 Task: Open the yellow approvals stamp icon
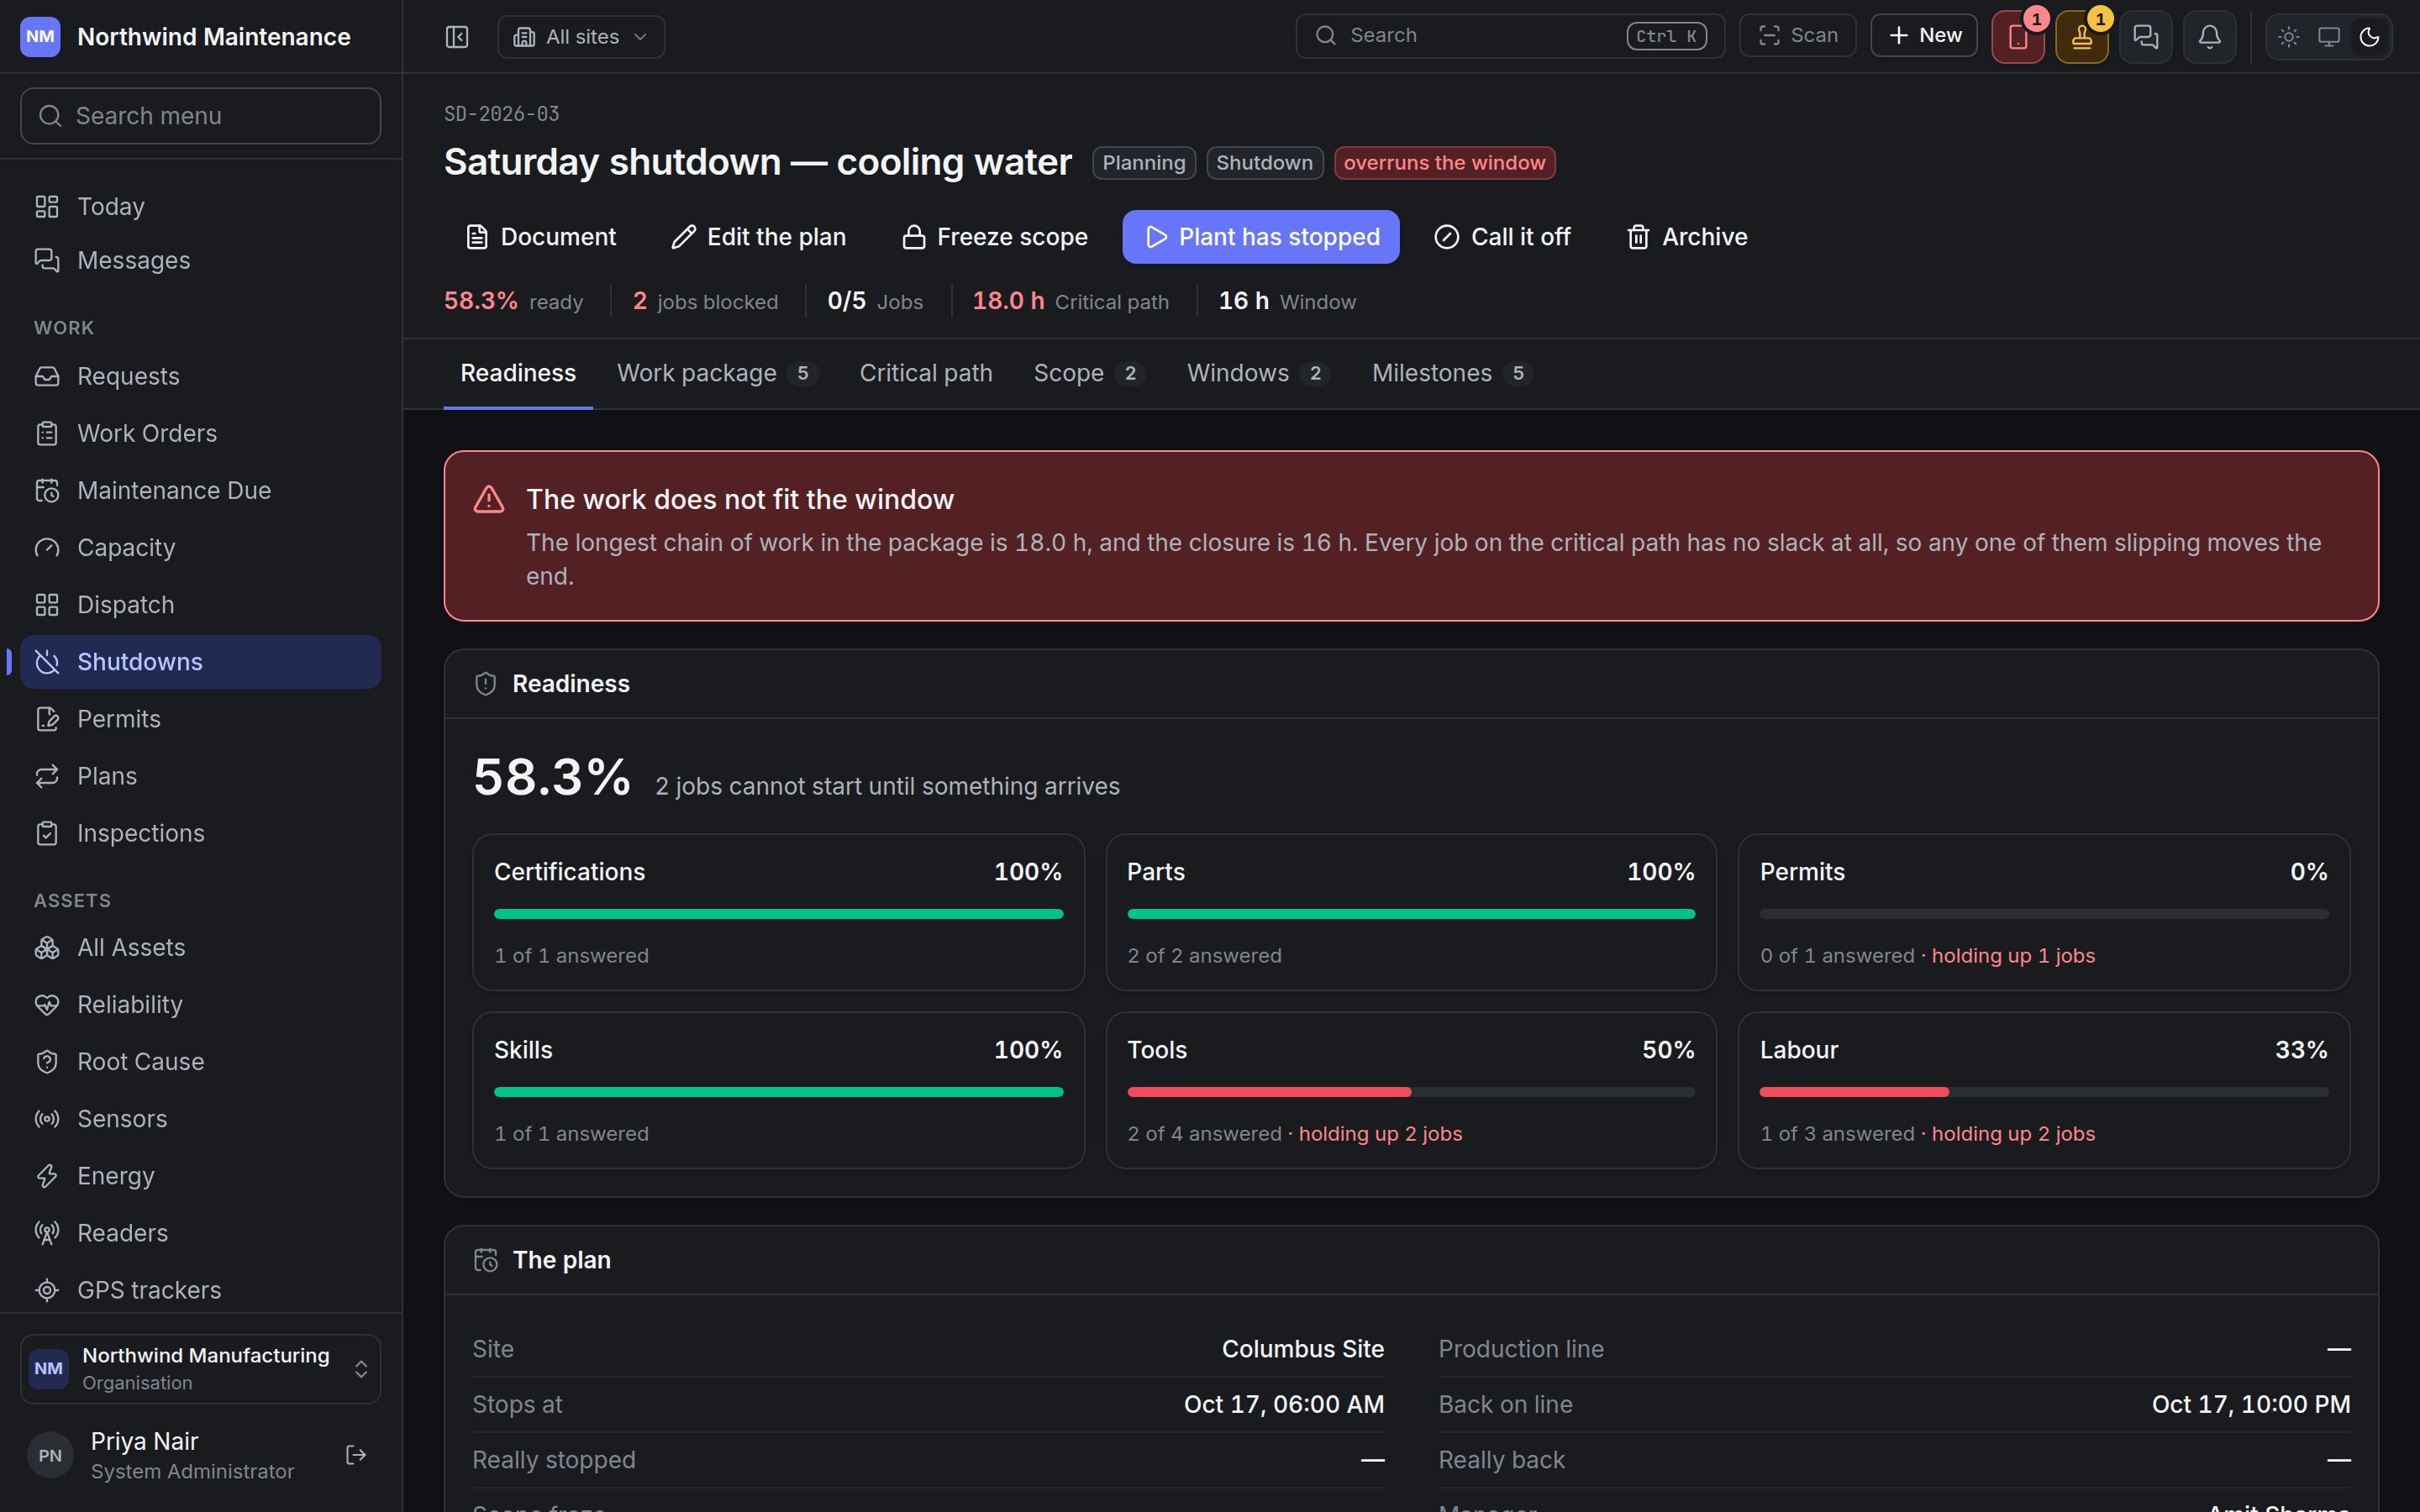(x=2082, y=37)
